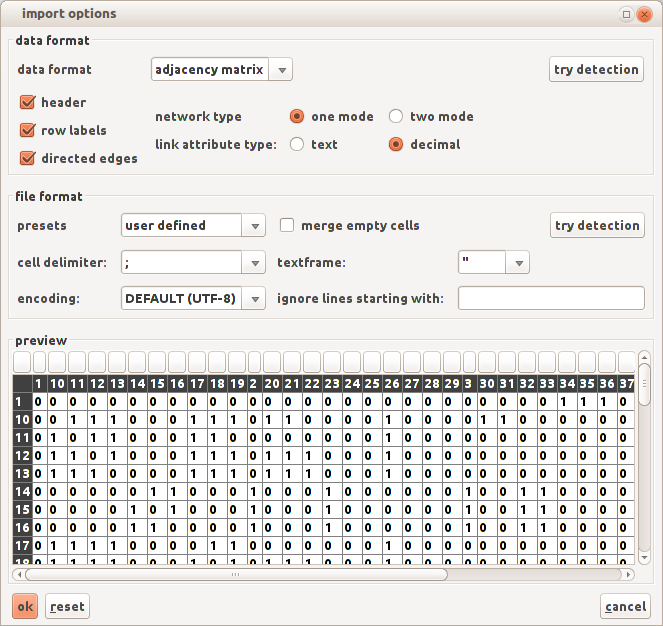Viewport: 663px width, 626px height.
Task: Enable the merge empty cells checkbox
Action: click(x=287, y=225)
